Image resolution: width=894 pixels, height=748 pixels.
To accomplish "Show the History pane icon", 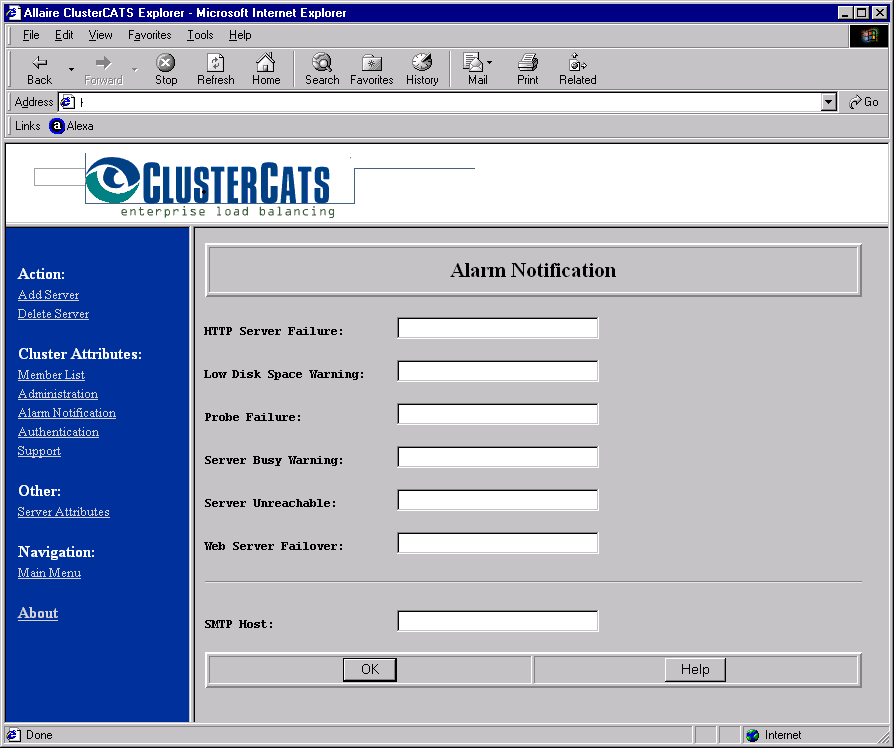I will 422,70.
